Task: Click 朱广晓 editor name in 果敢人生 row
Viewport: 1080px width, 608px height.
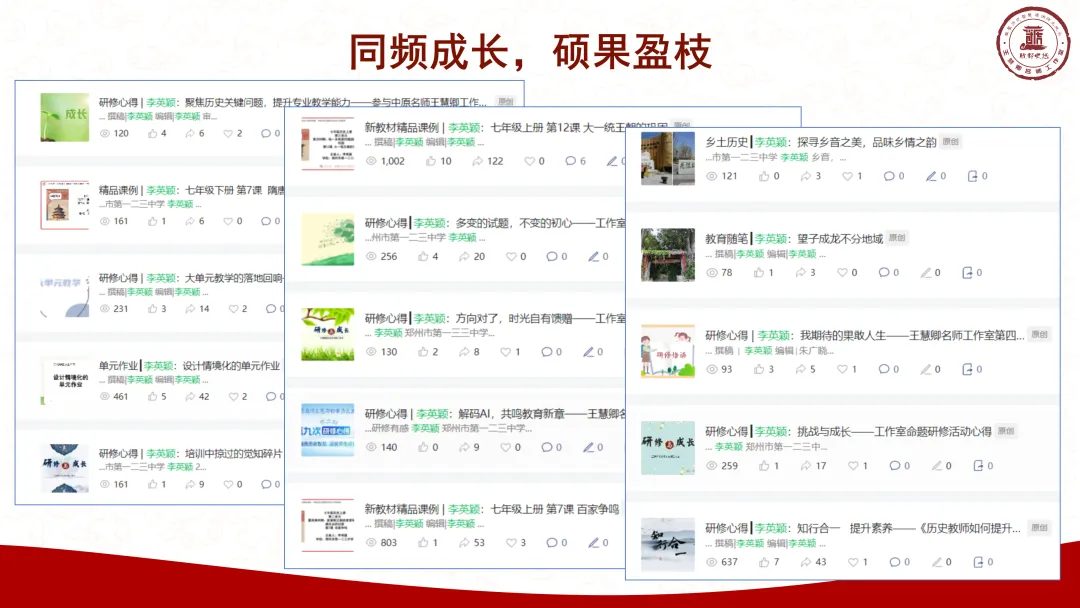Action: (816, 350)
